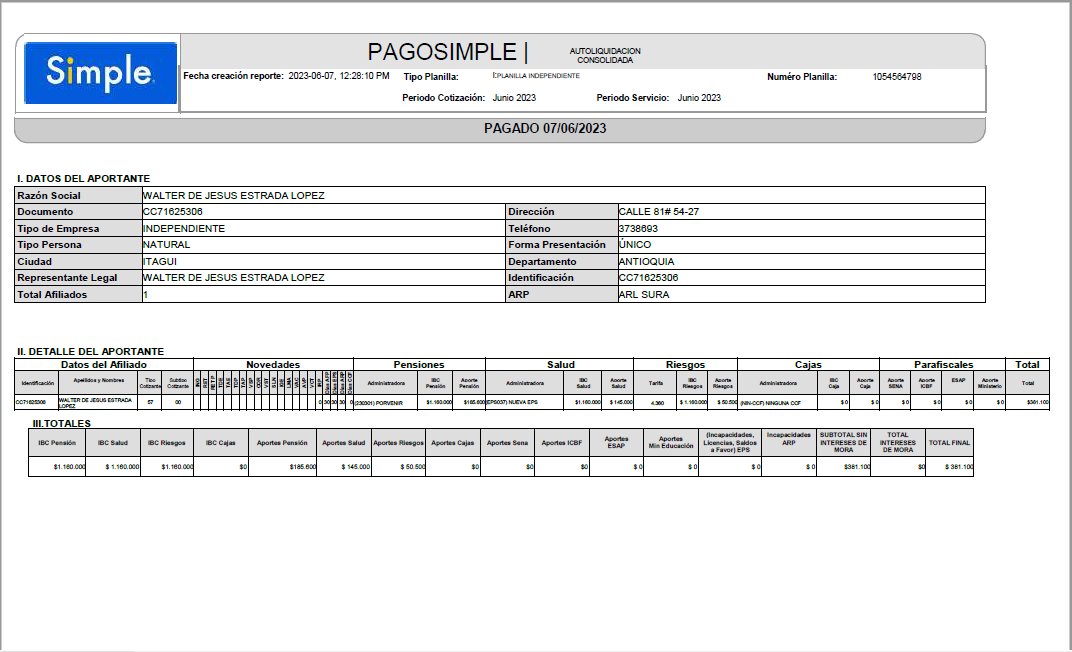This screenshot has height=652, width=1072.
Task: Click the Pensiones column group header
Action: tap(419, 365)
